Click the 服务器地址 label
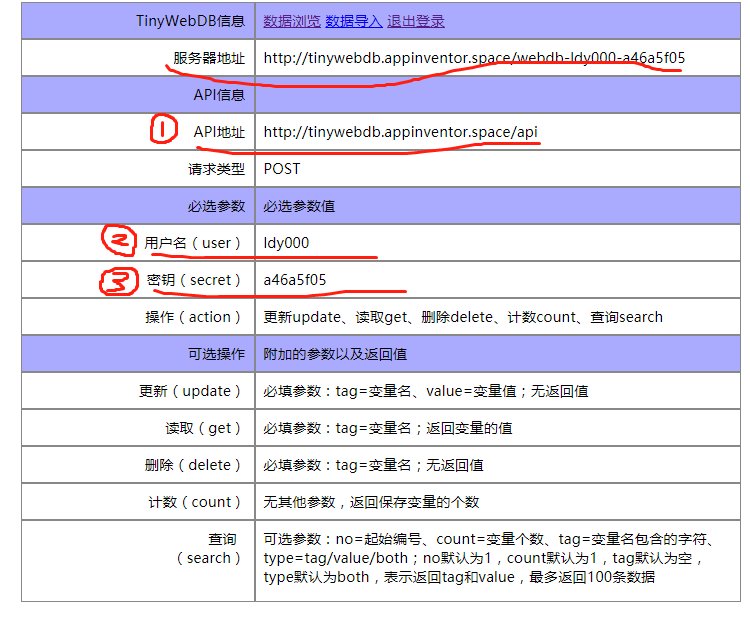Viewport: 750px width, 617px height. 209,58
